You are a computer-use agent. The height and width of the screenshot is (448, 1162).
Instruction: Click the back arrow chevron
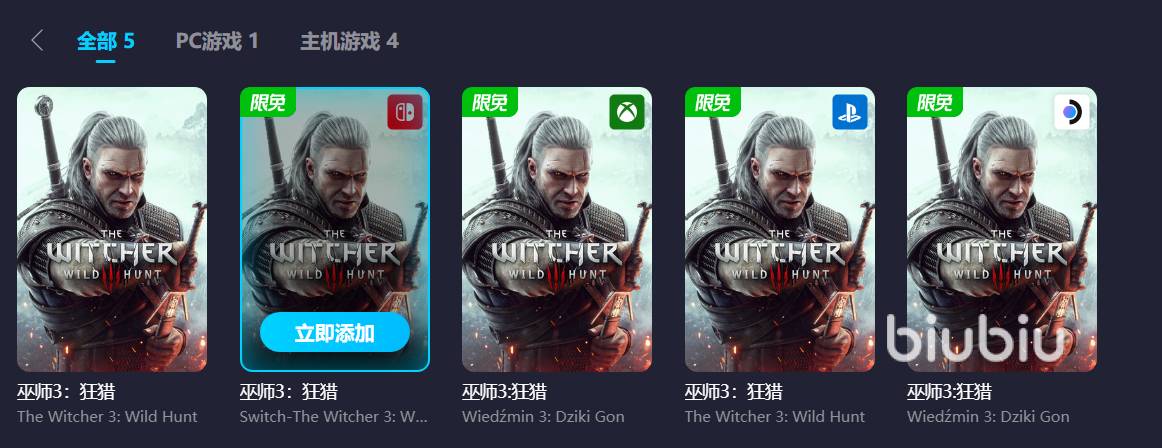(37, 41)
